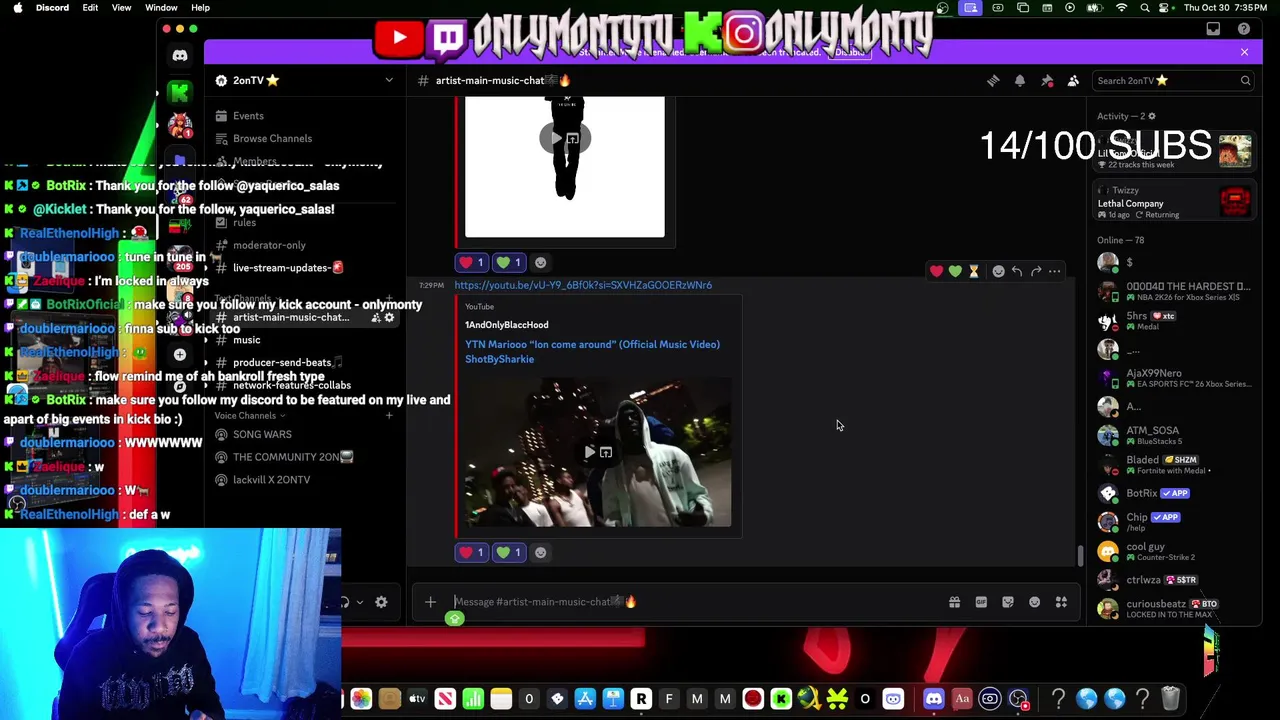Click the plus attachment button
The image size is (1280, 720).
pyautogui.click(x=430, y=602)
